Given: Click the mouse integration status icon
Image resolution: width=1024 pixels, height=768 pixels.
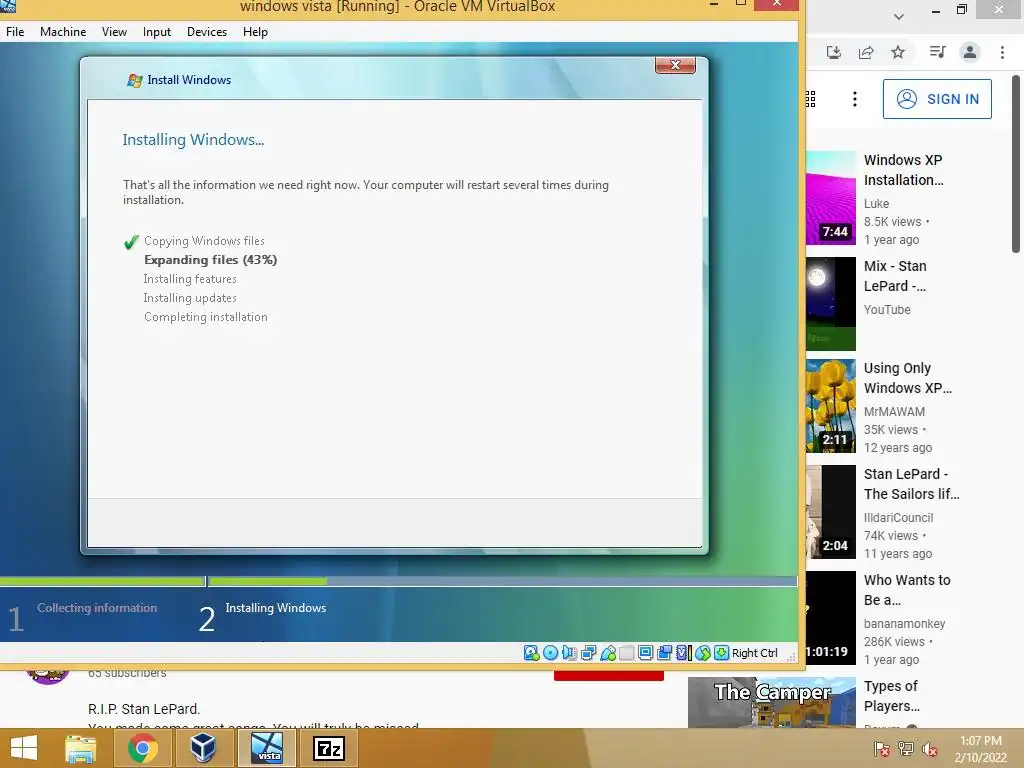Looking at the screenshot, I should pyautogui.click(x=703, y=652).
